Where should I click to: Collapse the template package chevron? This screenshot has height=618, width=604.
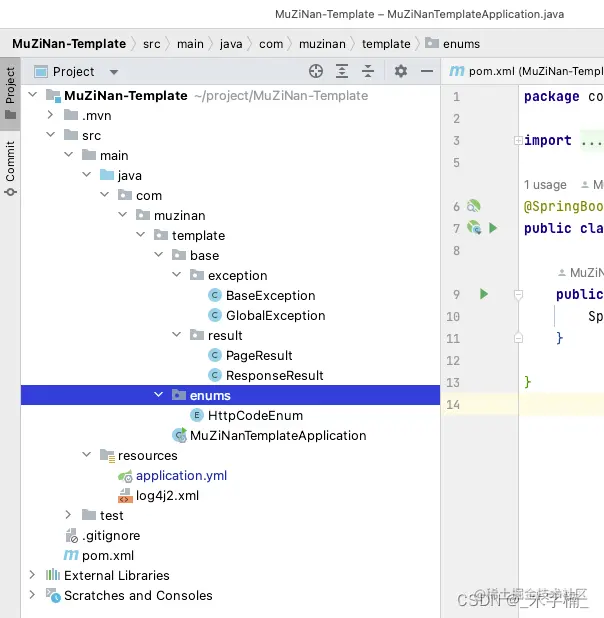[140, 235]
